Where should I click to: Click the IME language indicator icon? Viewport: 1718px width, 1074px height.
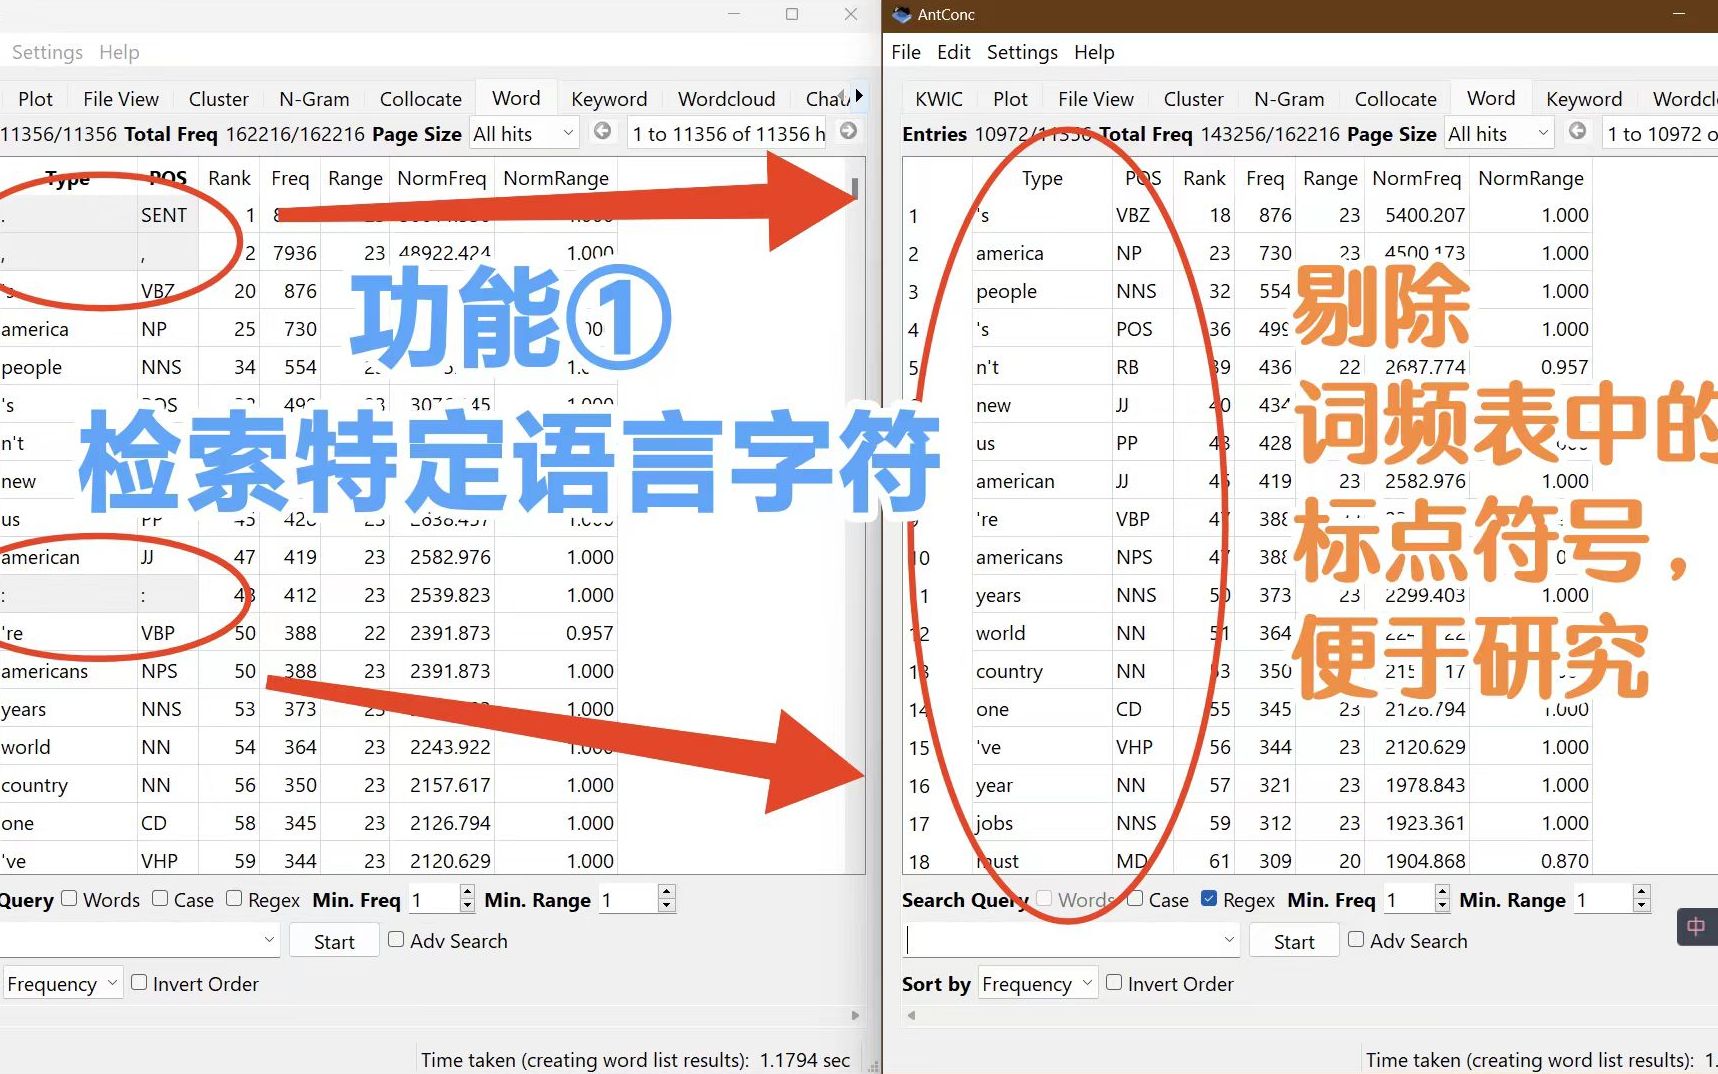[1696, 927]
